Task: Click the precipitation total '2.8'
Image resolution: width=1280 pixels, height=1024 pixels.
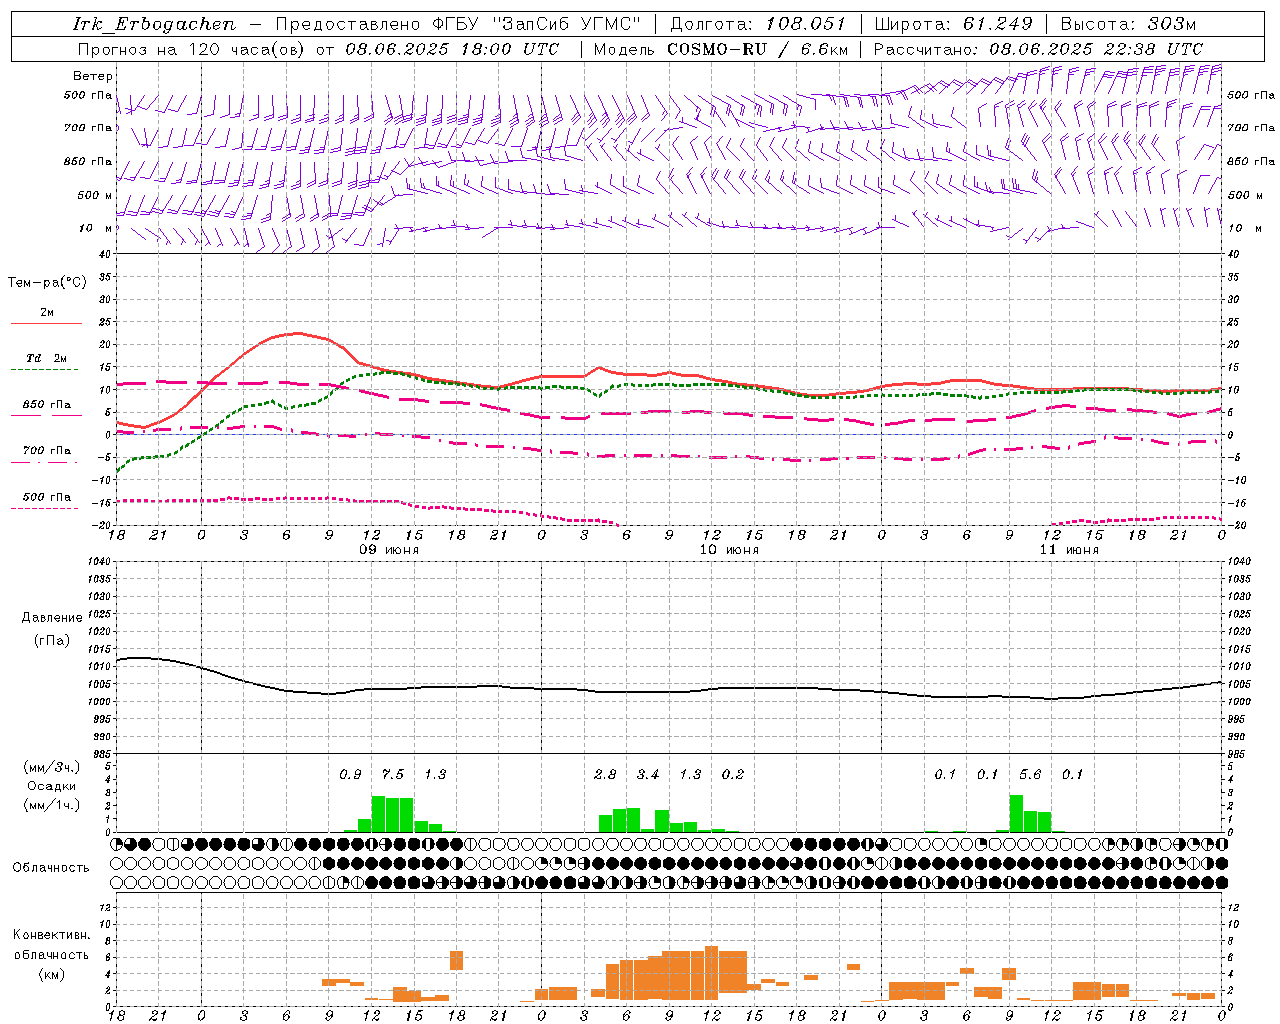Action: (605, 775)
